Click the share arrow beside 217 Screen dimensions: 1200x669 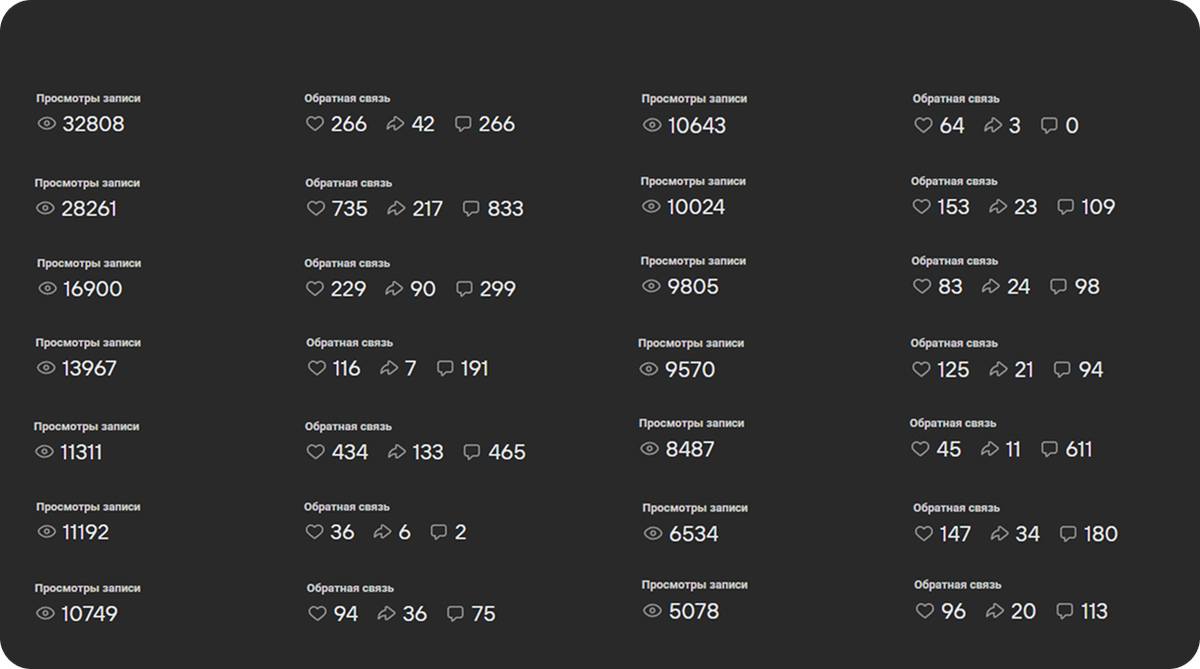coord(396,208)
